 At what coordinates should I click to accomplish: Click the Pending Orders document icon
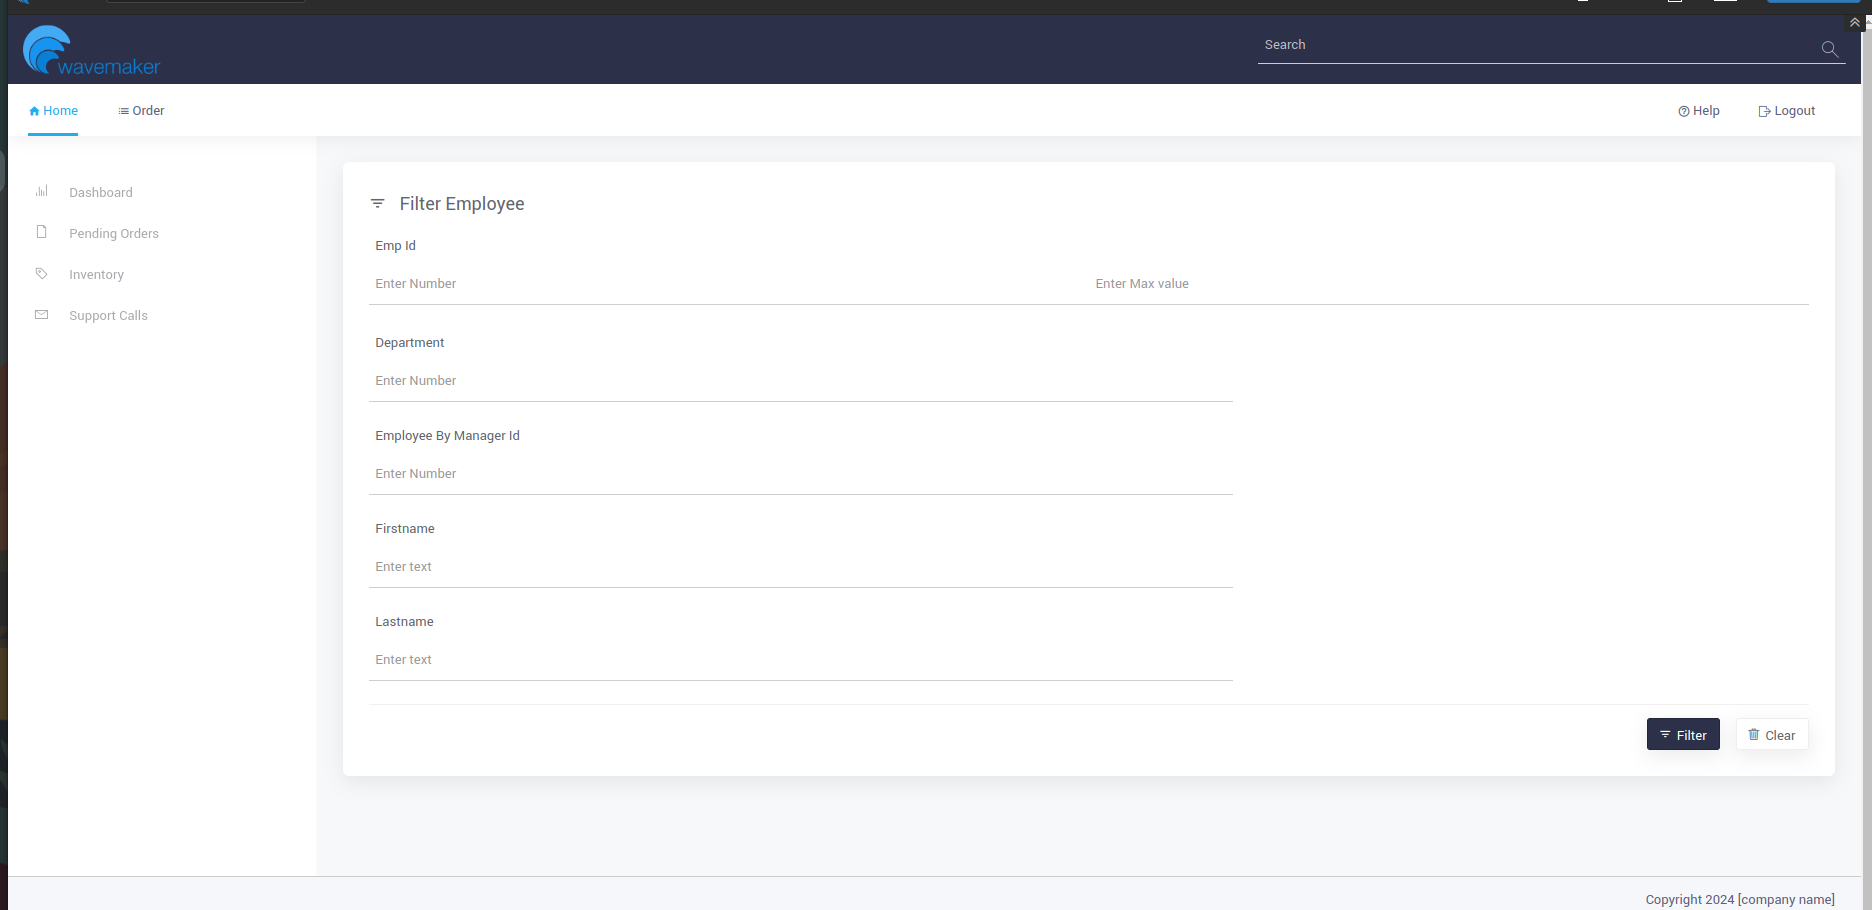(x=42, y=232)
